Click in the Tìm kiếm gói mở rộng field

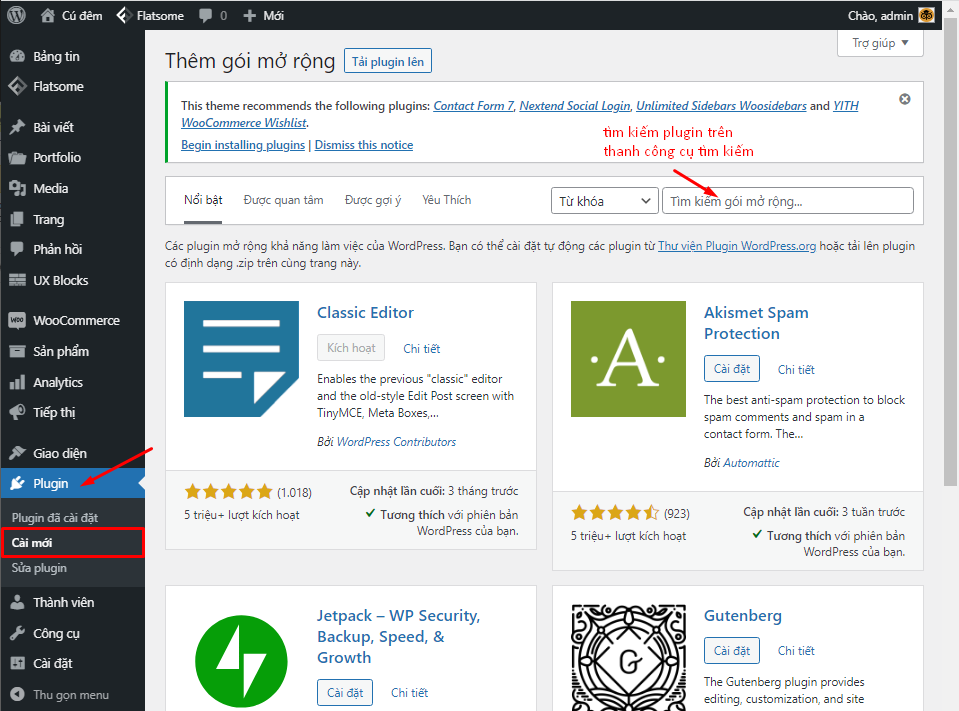788,201
